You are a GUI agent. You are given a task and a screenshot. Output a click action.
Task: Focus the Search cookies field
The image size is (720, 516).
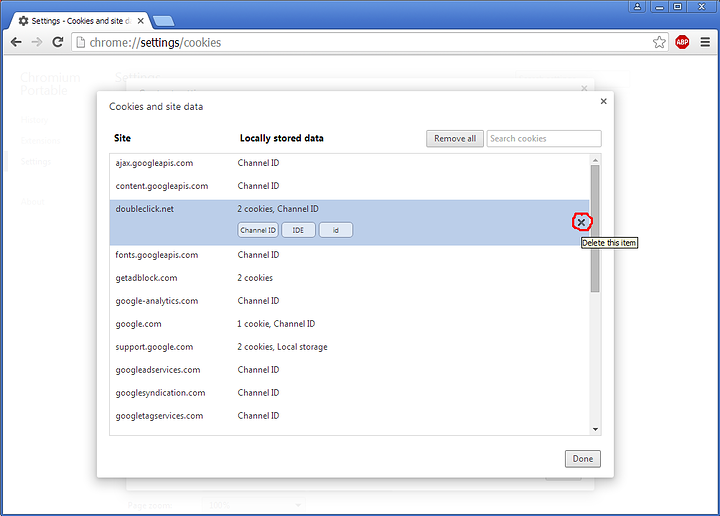[544, 139]
